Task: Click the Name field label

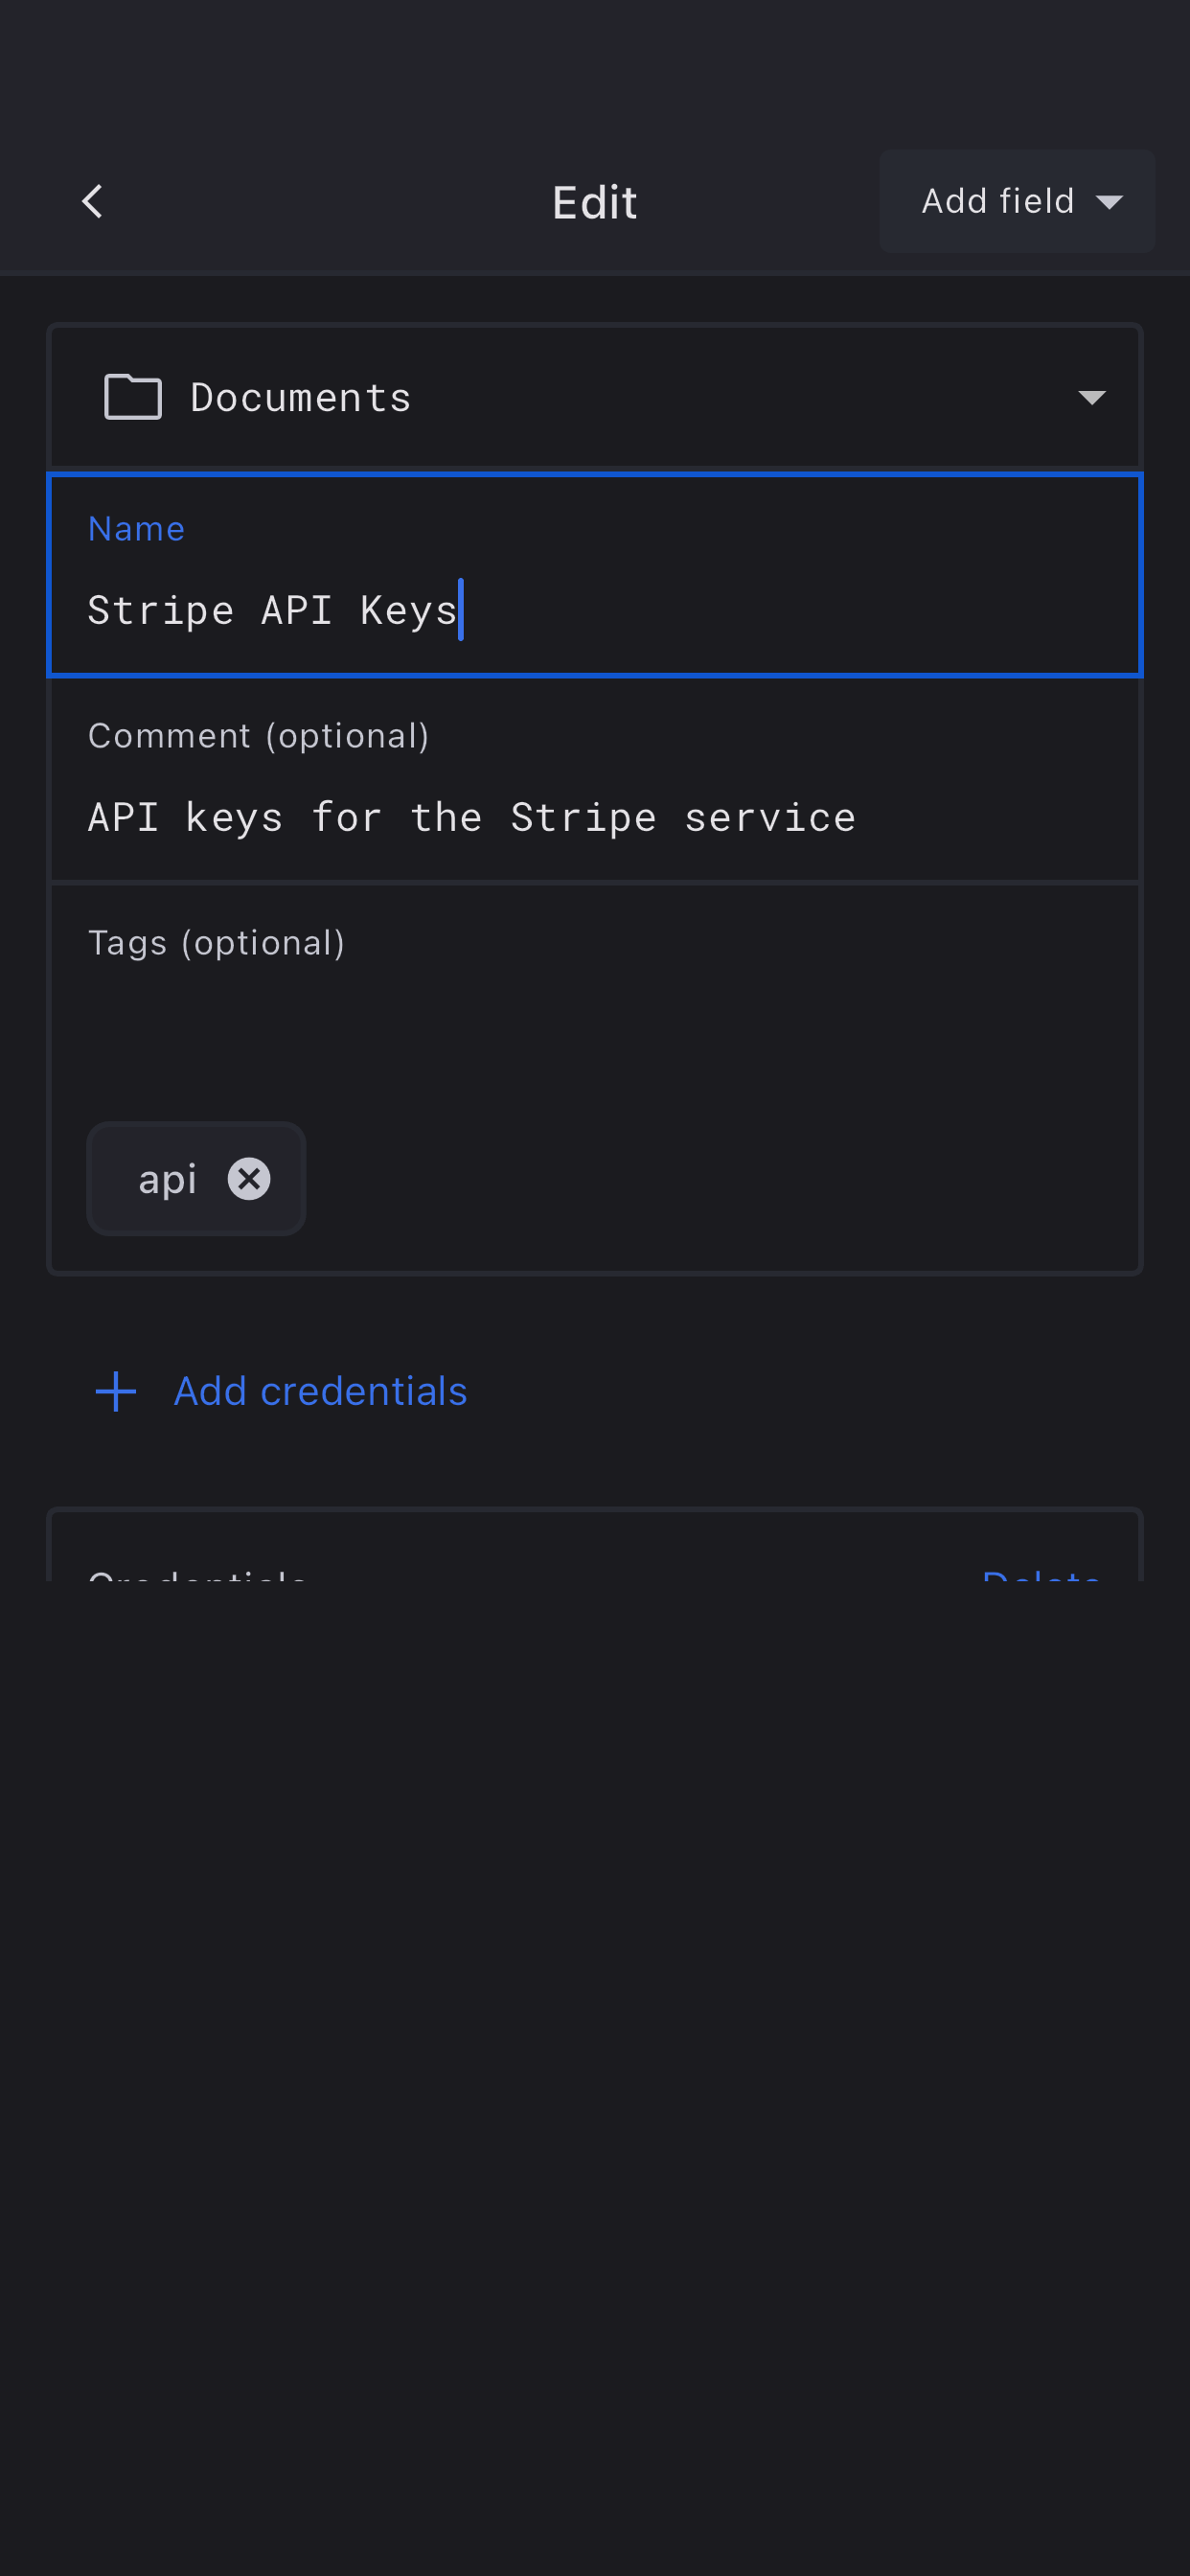Action: click(136, 528)
